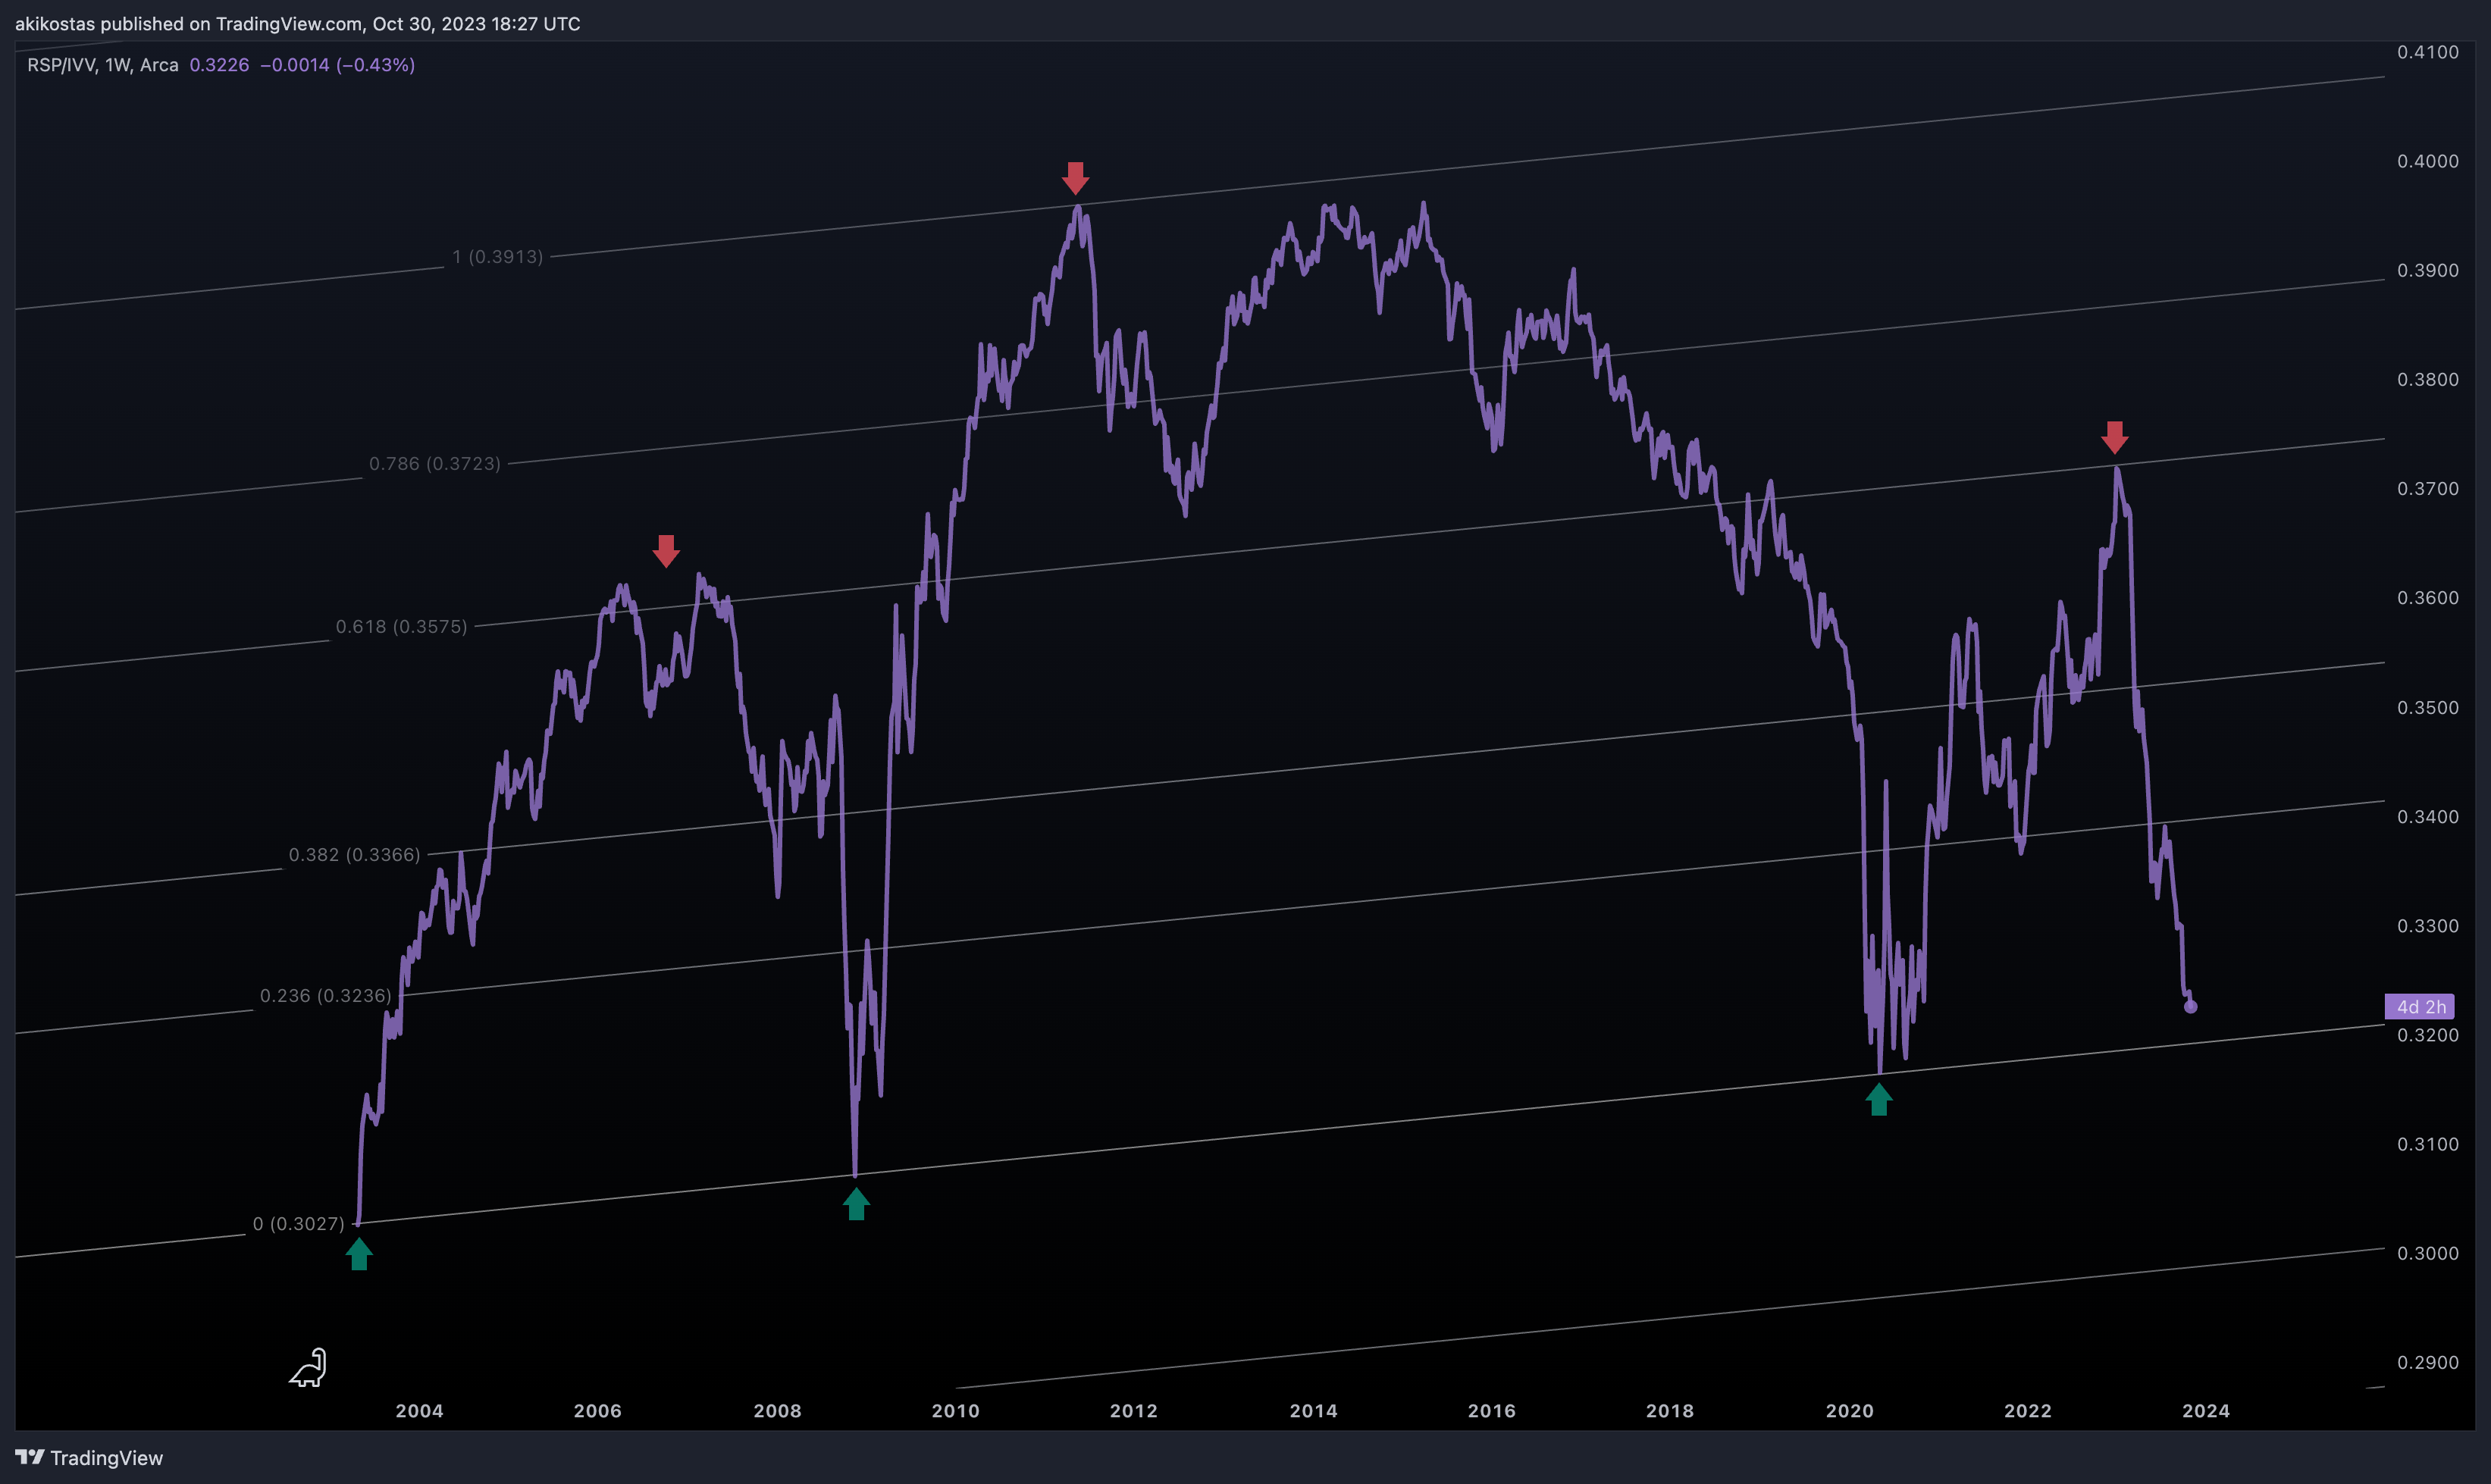Click the '1 (0.3913)' Fib level label
2491x1484 pixels.
click(x=497, y=257)
